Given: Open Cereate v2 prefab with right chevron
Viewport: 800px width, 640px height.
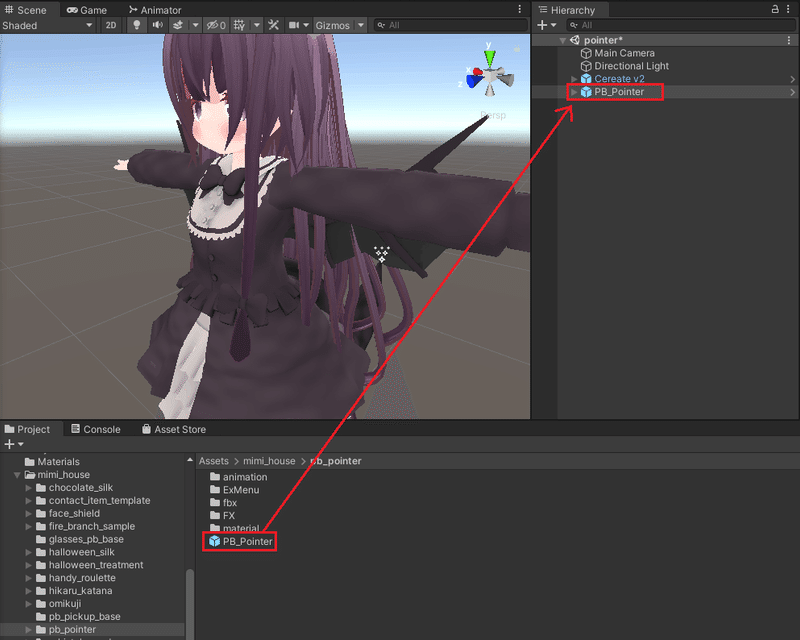Looking at the screenshot, I should tap(792, 79).
